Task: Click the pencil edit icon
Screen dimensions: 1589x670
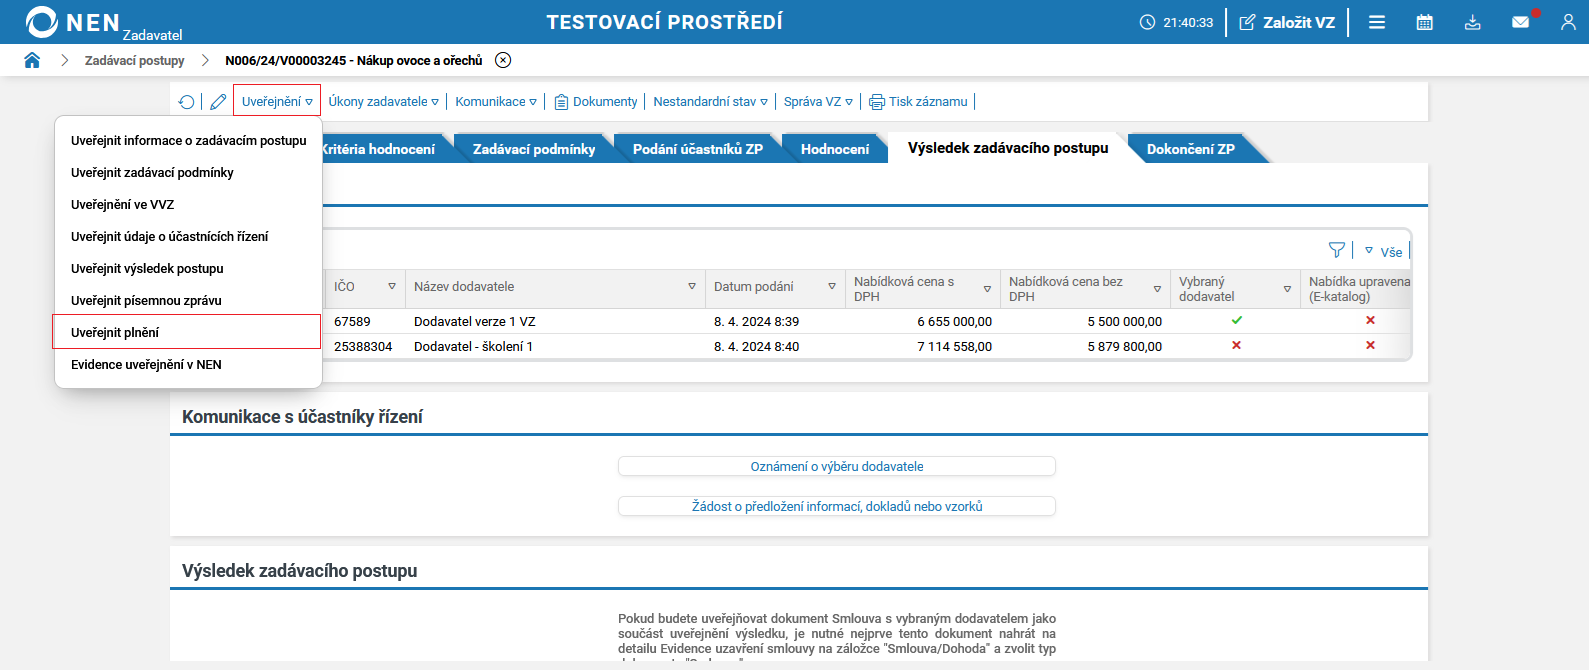Action: pos(218,102)
